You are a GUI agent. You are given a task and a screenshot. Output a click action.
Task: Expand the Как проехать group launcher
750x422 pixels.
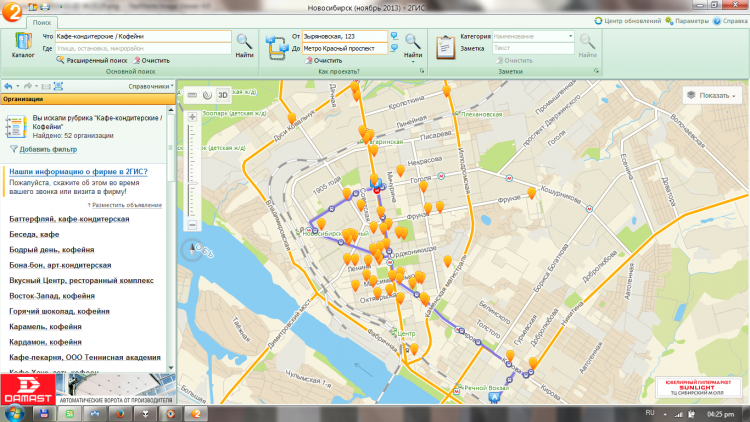click(422, 71)
